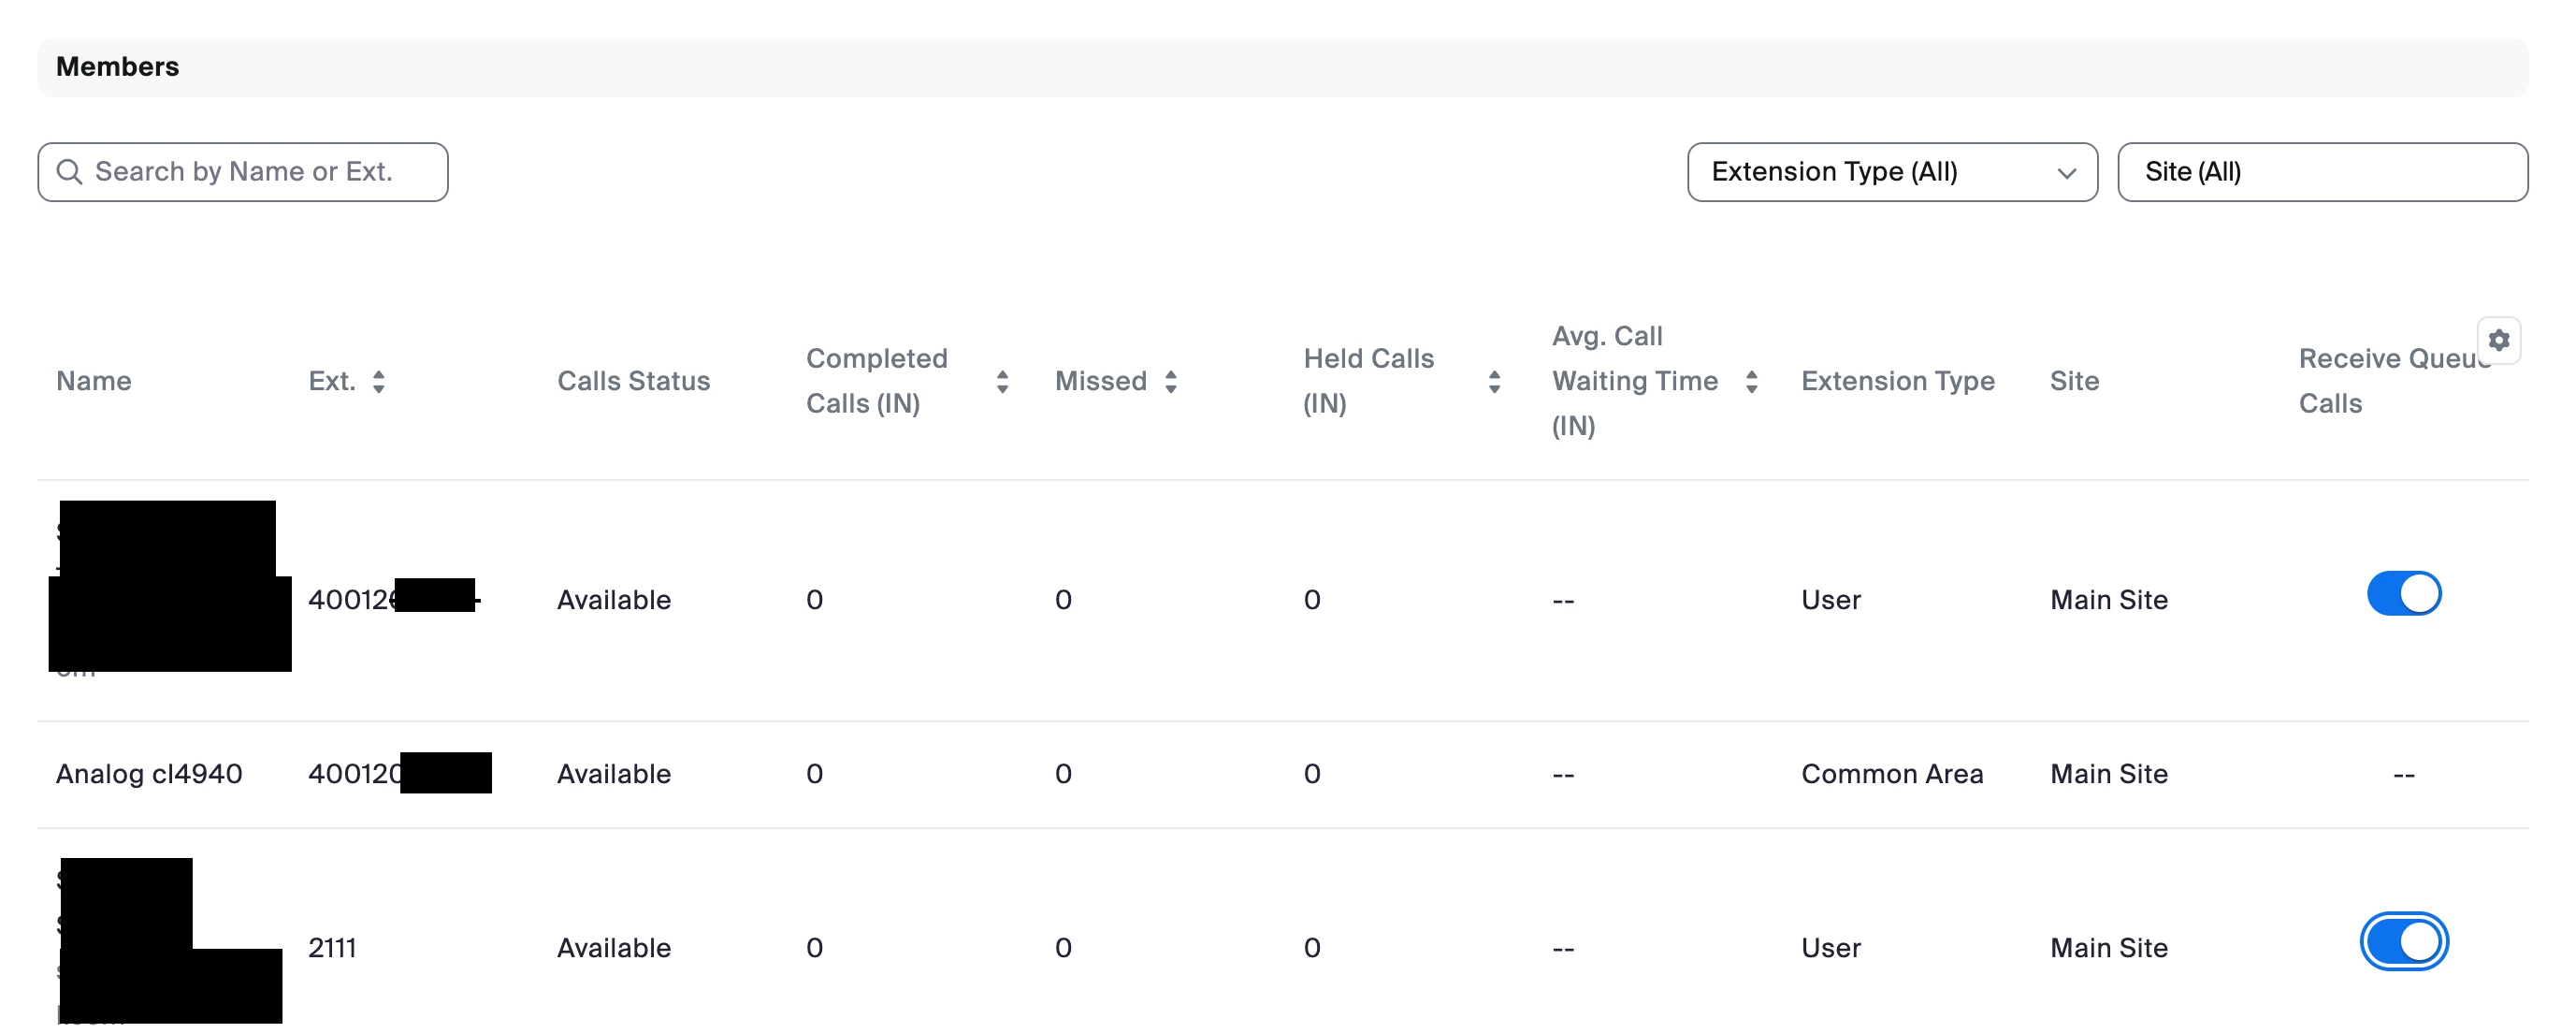Click the Common Area extension type cell

[x=1891, y=773]
